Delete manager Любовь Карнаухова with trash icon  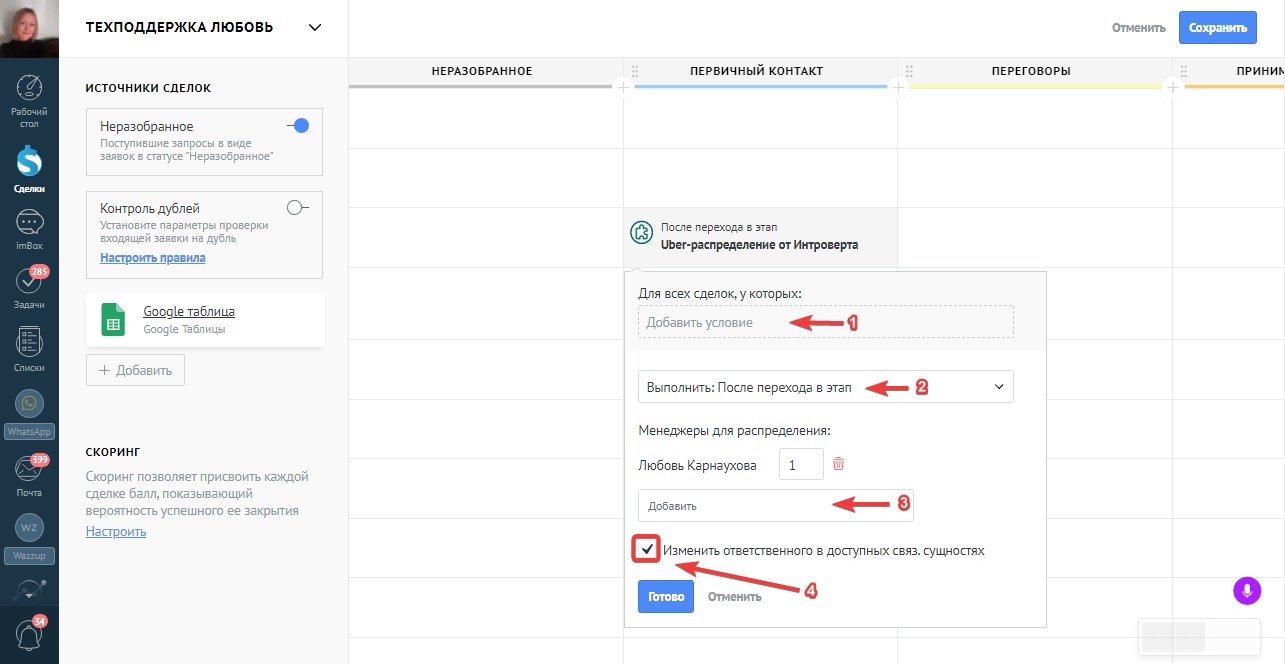click(x=839, y=464)
